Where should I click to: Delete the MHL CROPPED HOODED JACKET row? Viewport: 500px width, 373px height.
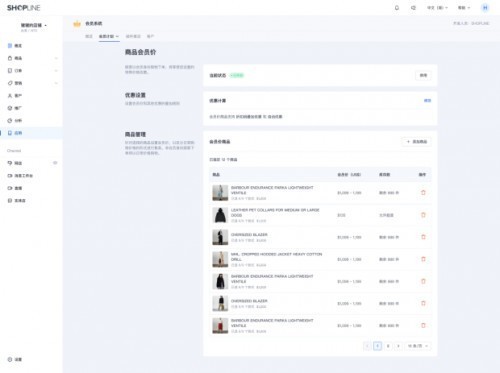coord(423,259)
